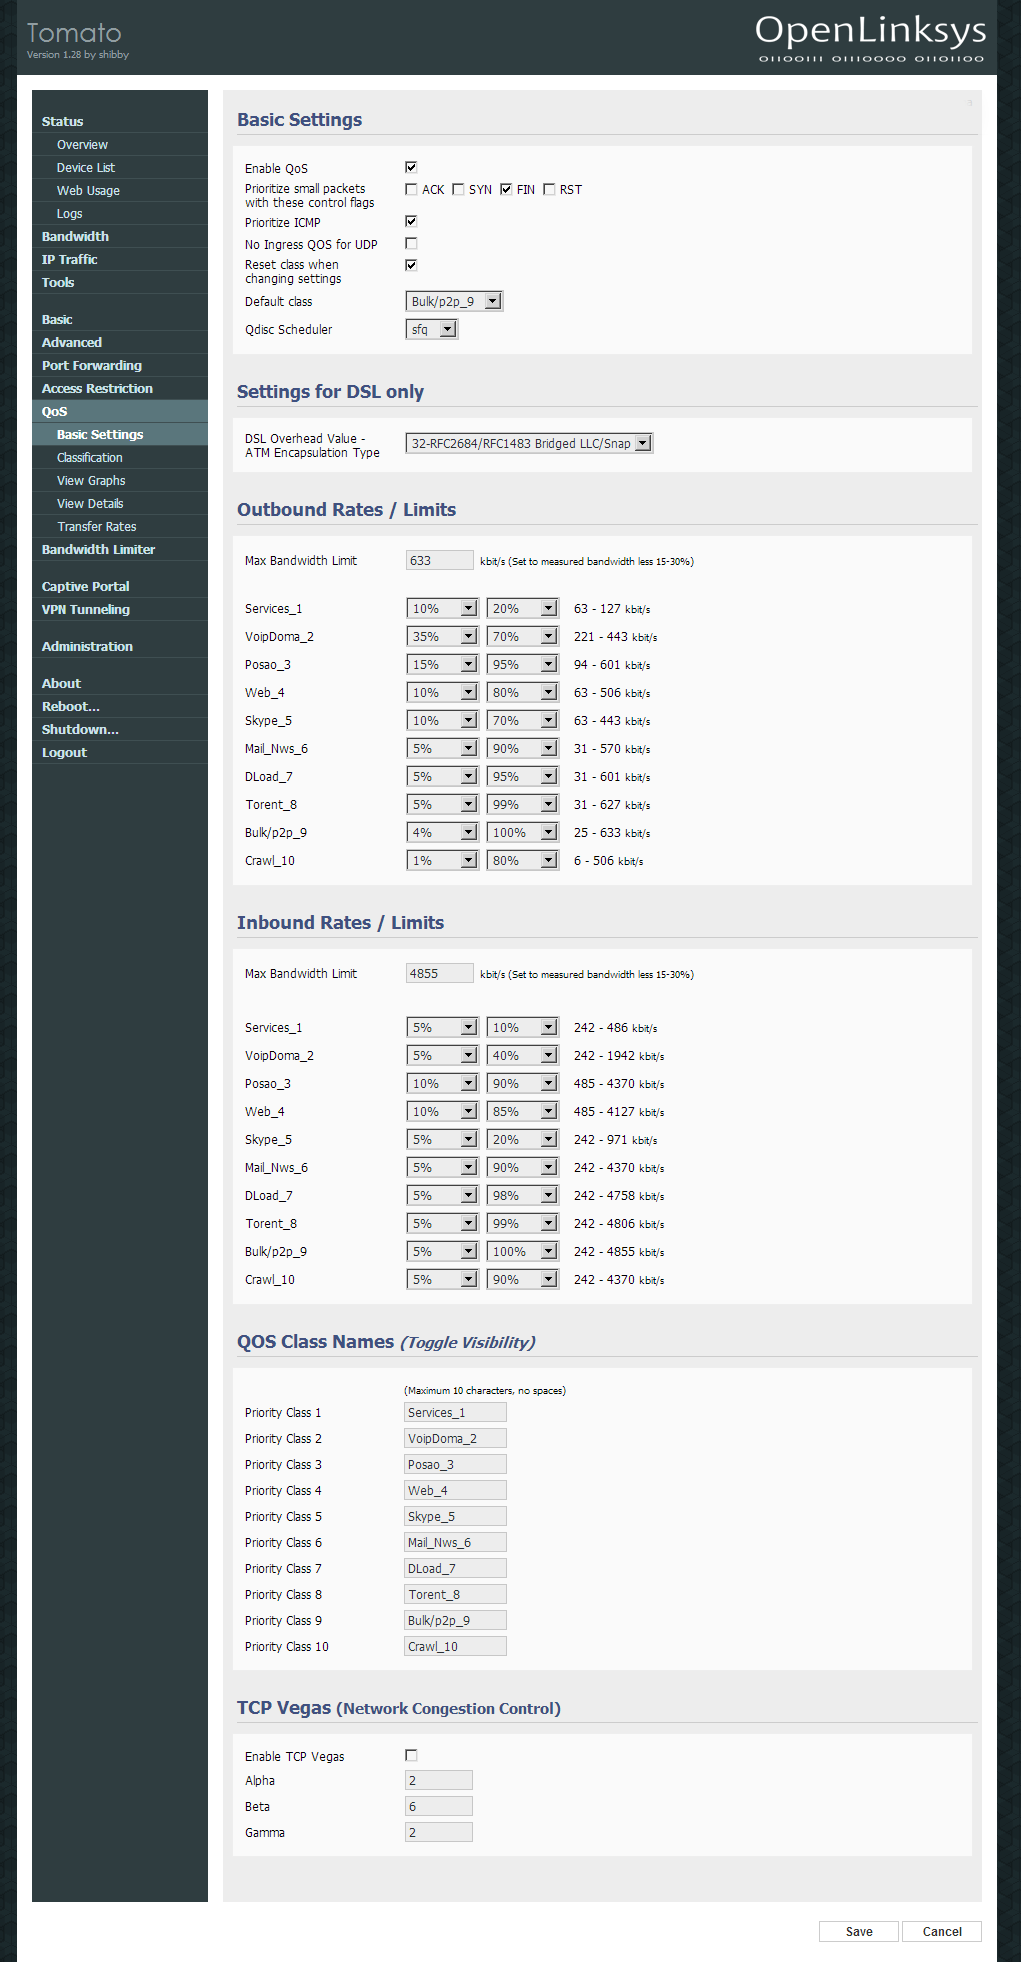The width and height of the screenshot is (1021, 1962).
Task: Enable the ACK control flag checkbox
Action: pos(411,189)
